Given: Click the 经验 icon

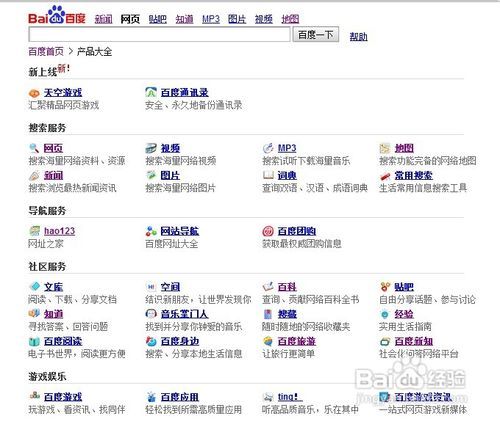Looking at the screenshot, I should (x=385, y=314).
